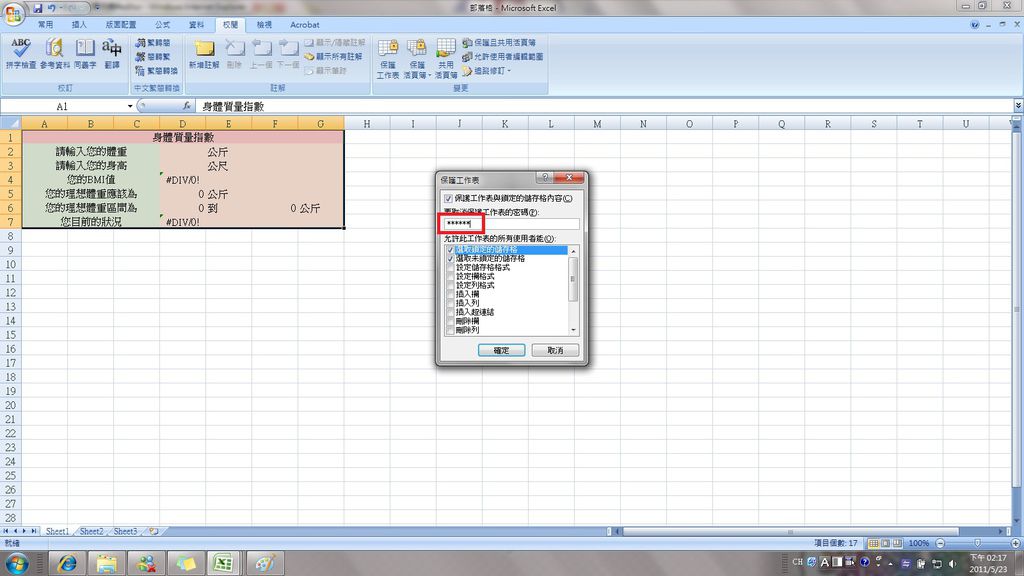Click the volume icon in system tray
The image size is (1024, 576).
coord(952,563)
